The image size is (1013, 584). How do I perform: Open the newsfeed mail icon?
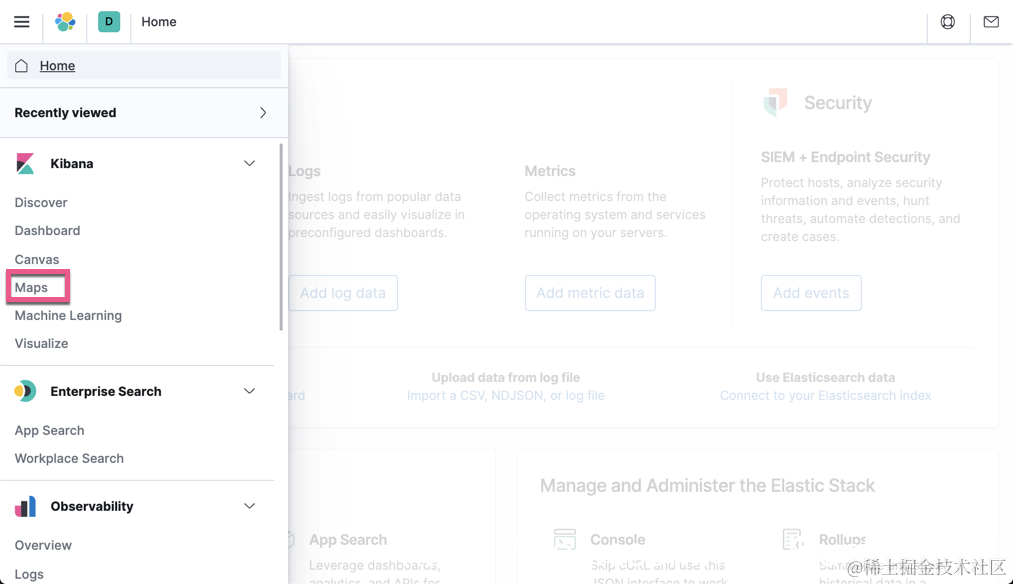pyautogui.click(x=990, y=21)
